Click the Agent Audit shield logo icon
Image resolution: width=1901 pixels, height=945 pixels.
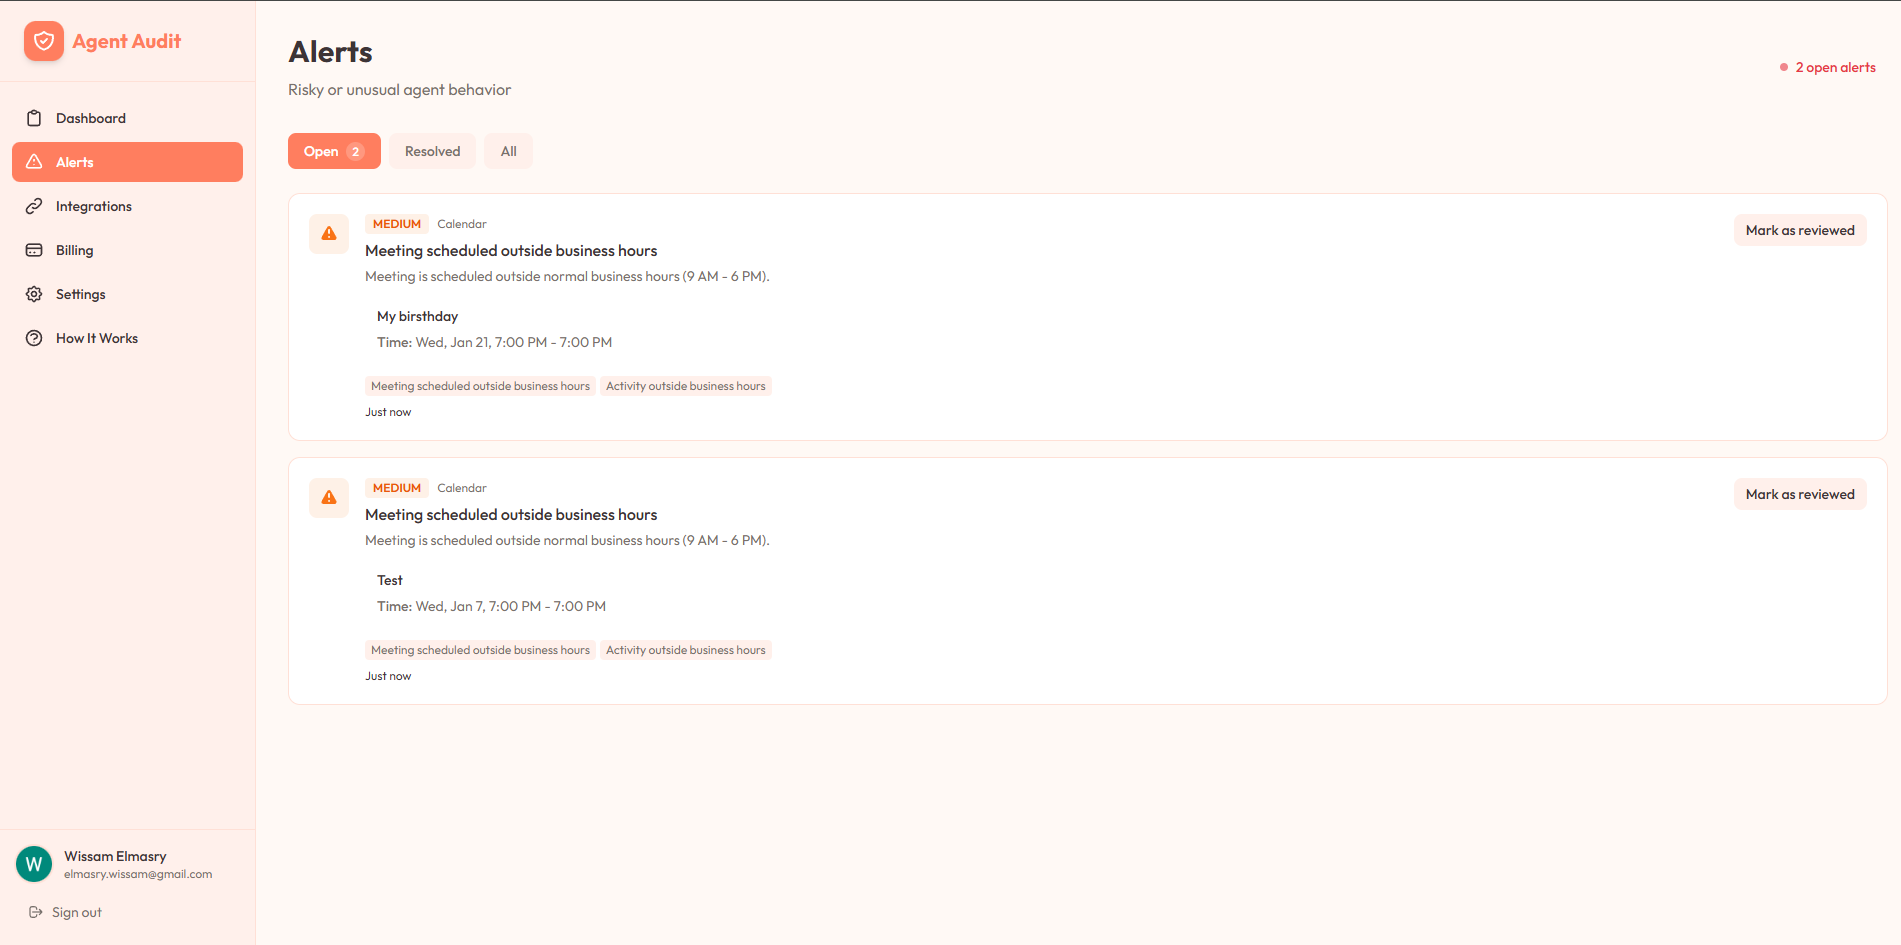point(43,41)
